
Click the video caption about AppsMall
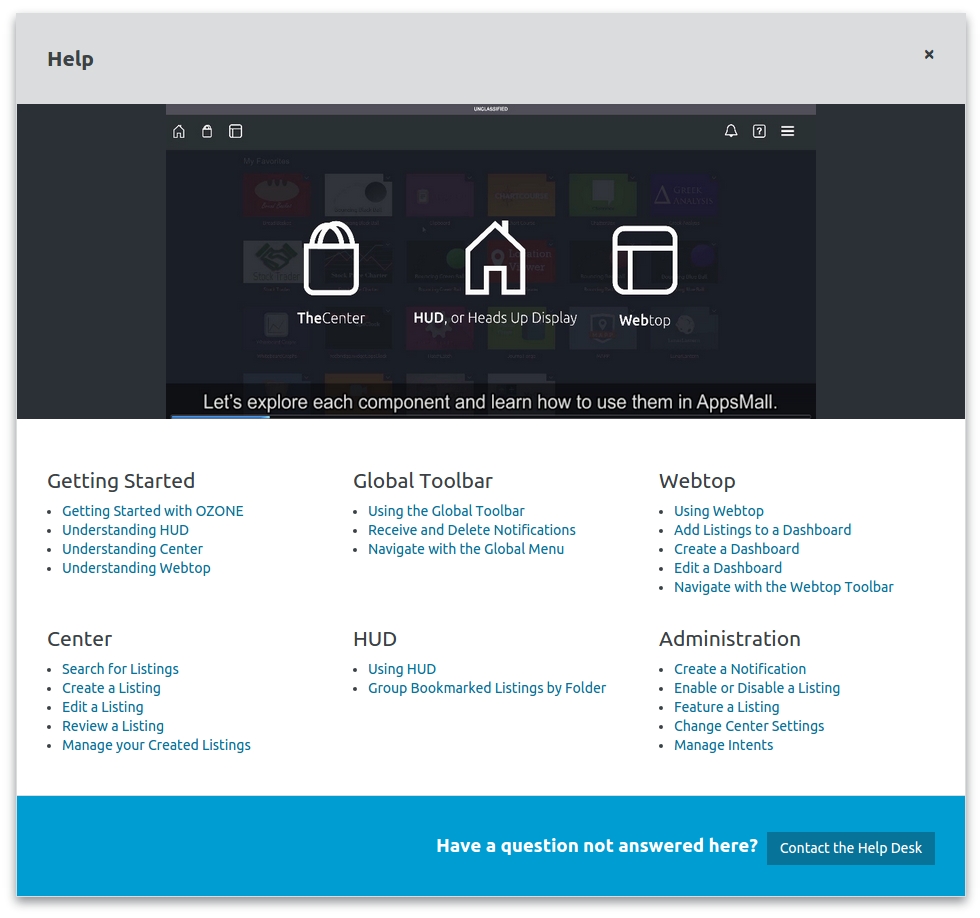coord(490,402)
